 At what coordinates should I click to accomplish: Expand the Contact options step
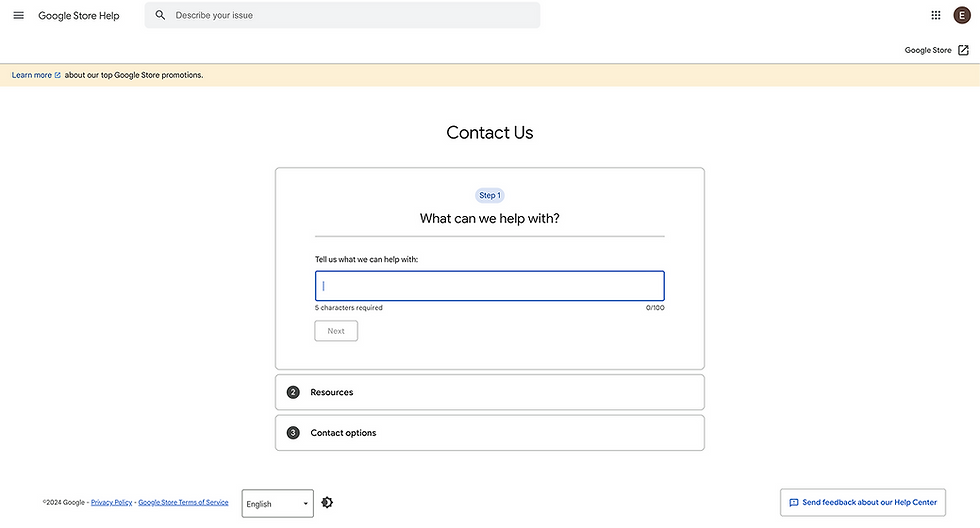489,432
